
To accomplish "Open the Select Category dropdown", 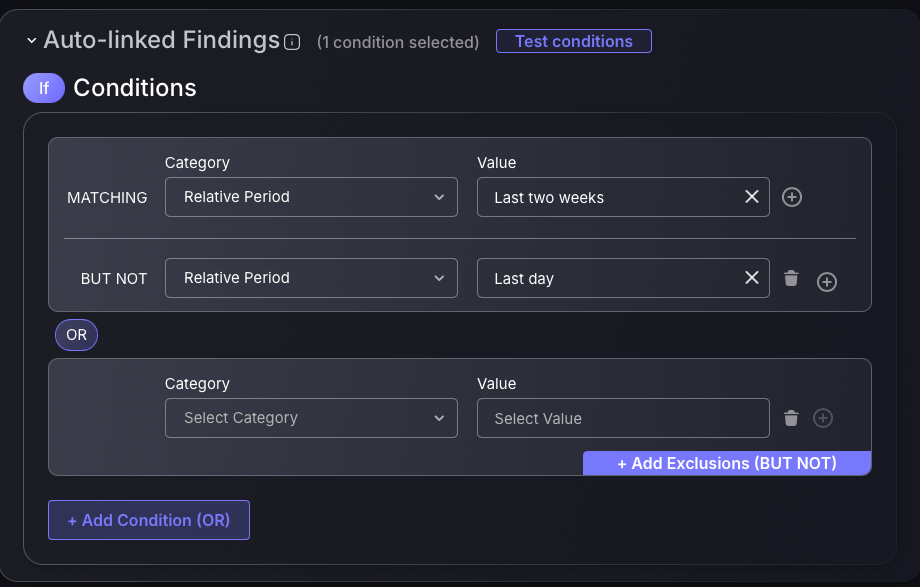I will click(x=311, y=418).
